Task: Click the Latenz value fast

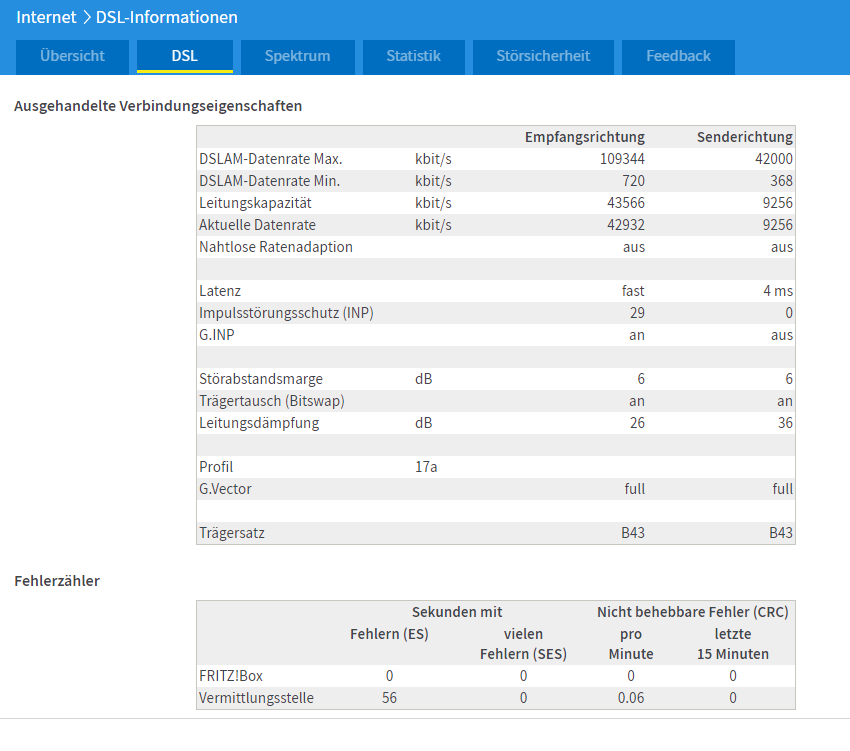Action: click(x=633, y=291)
